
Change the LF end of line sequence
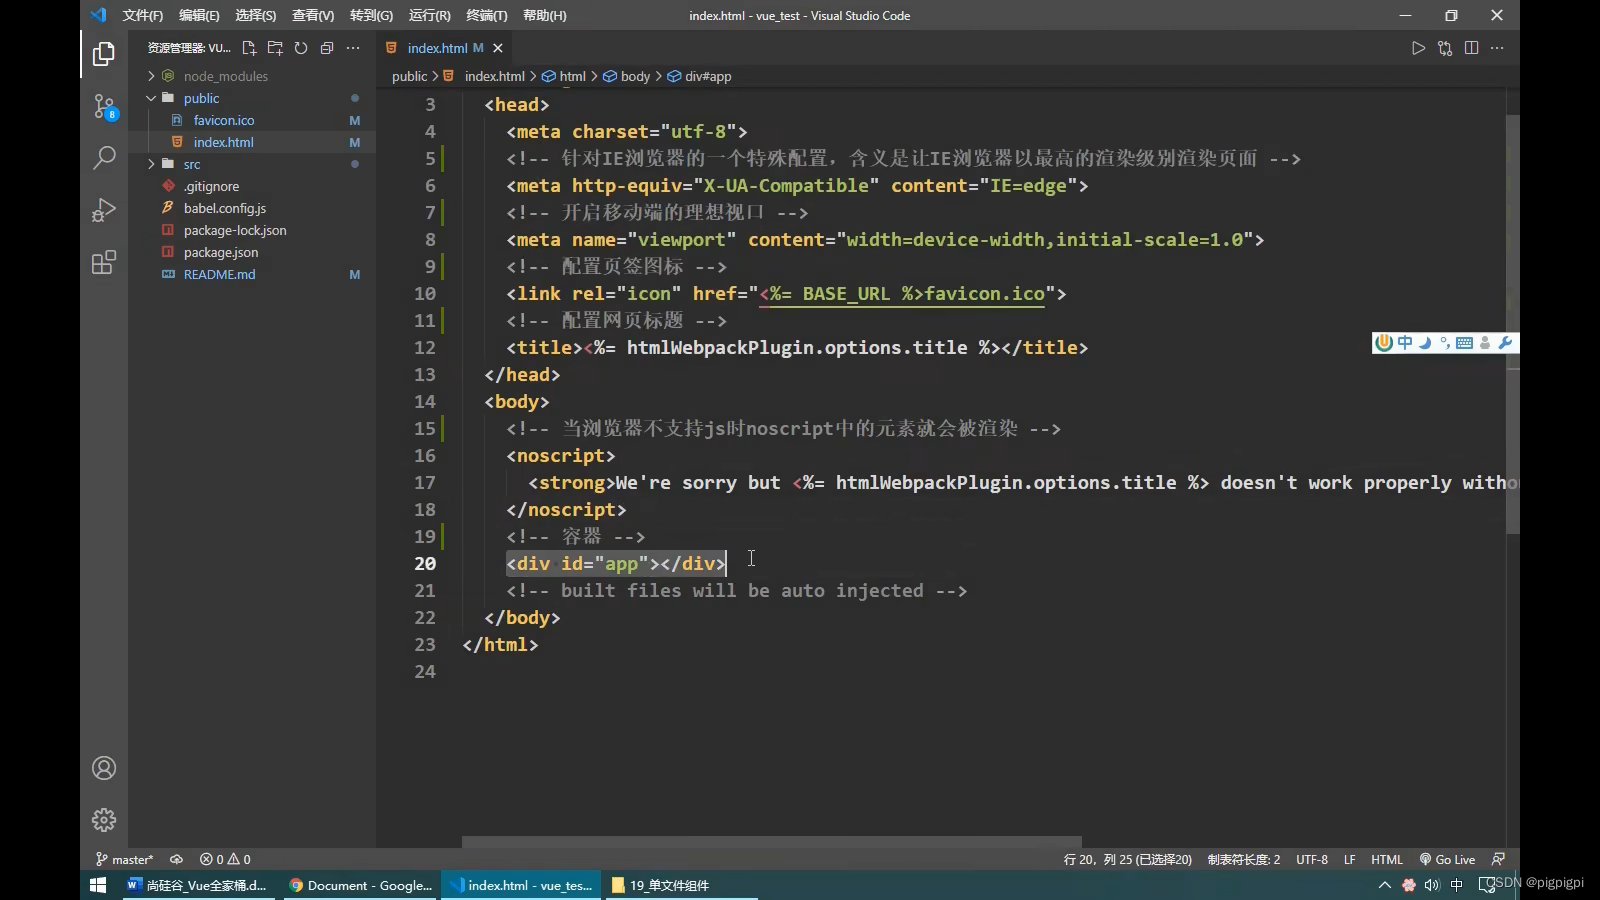1349,859
